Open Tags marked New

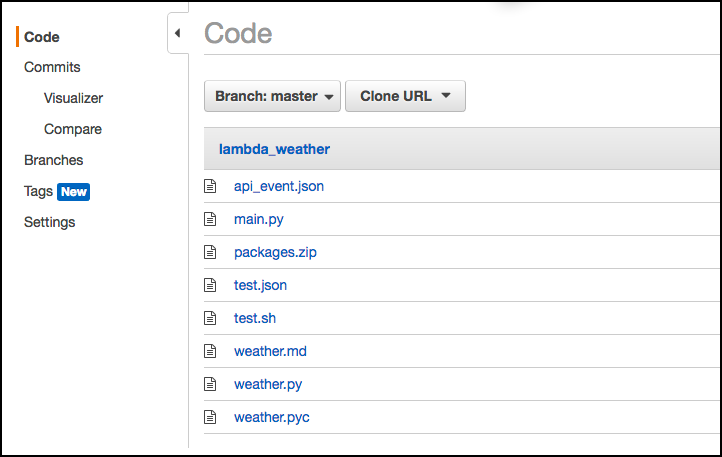(57, 192)
